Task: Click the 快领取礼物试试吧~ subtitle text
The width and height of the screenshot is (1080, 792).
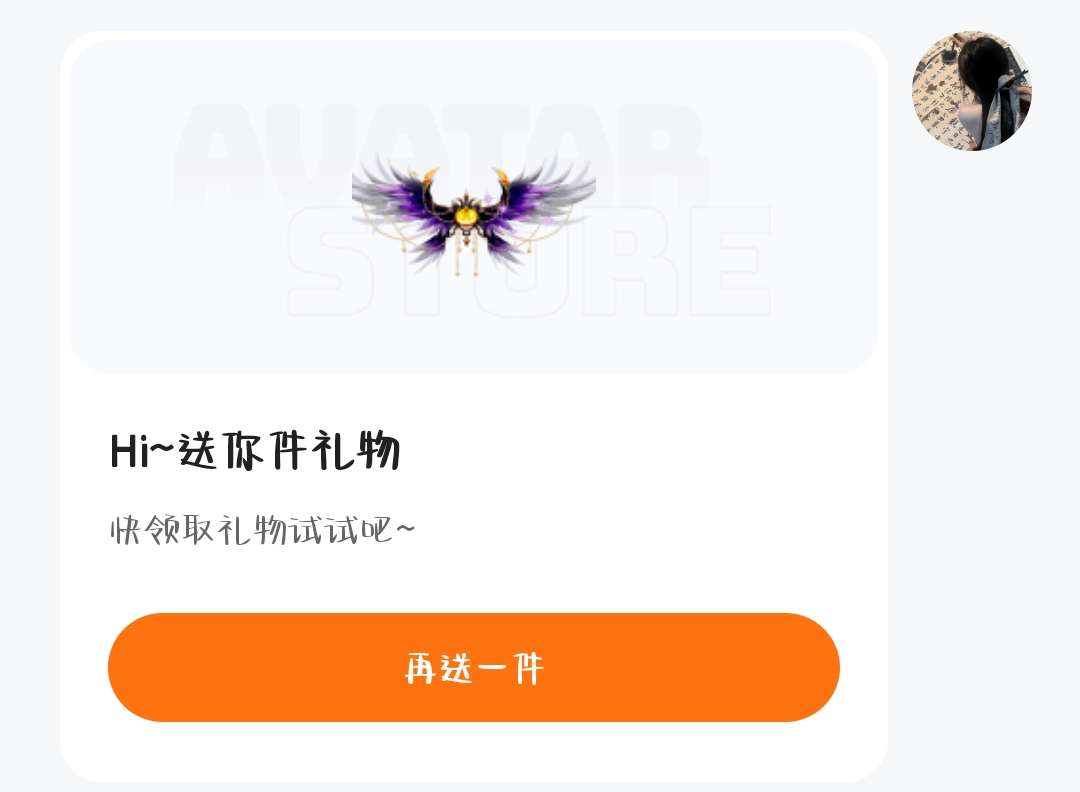Action: point(262,530)
